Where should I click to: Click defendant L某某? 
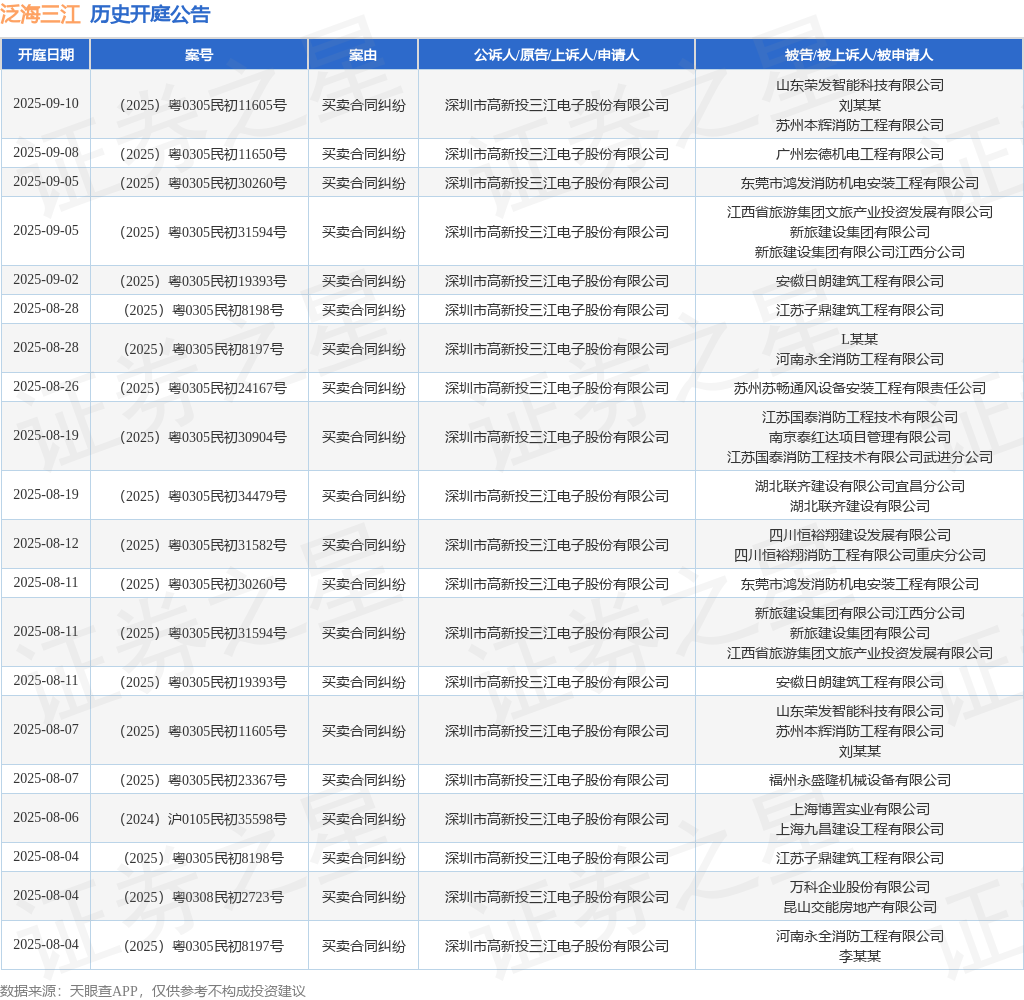pos(859,339)
